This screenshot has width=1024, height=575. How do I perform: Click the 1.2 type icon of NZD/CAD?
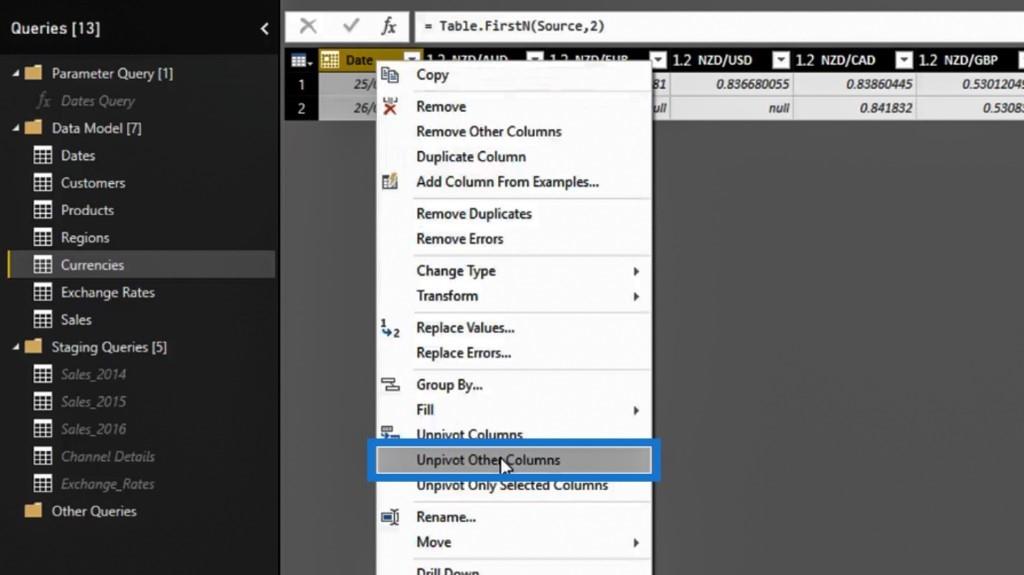tap(805, 61)
